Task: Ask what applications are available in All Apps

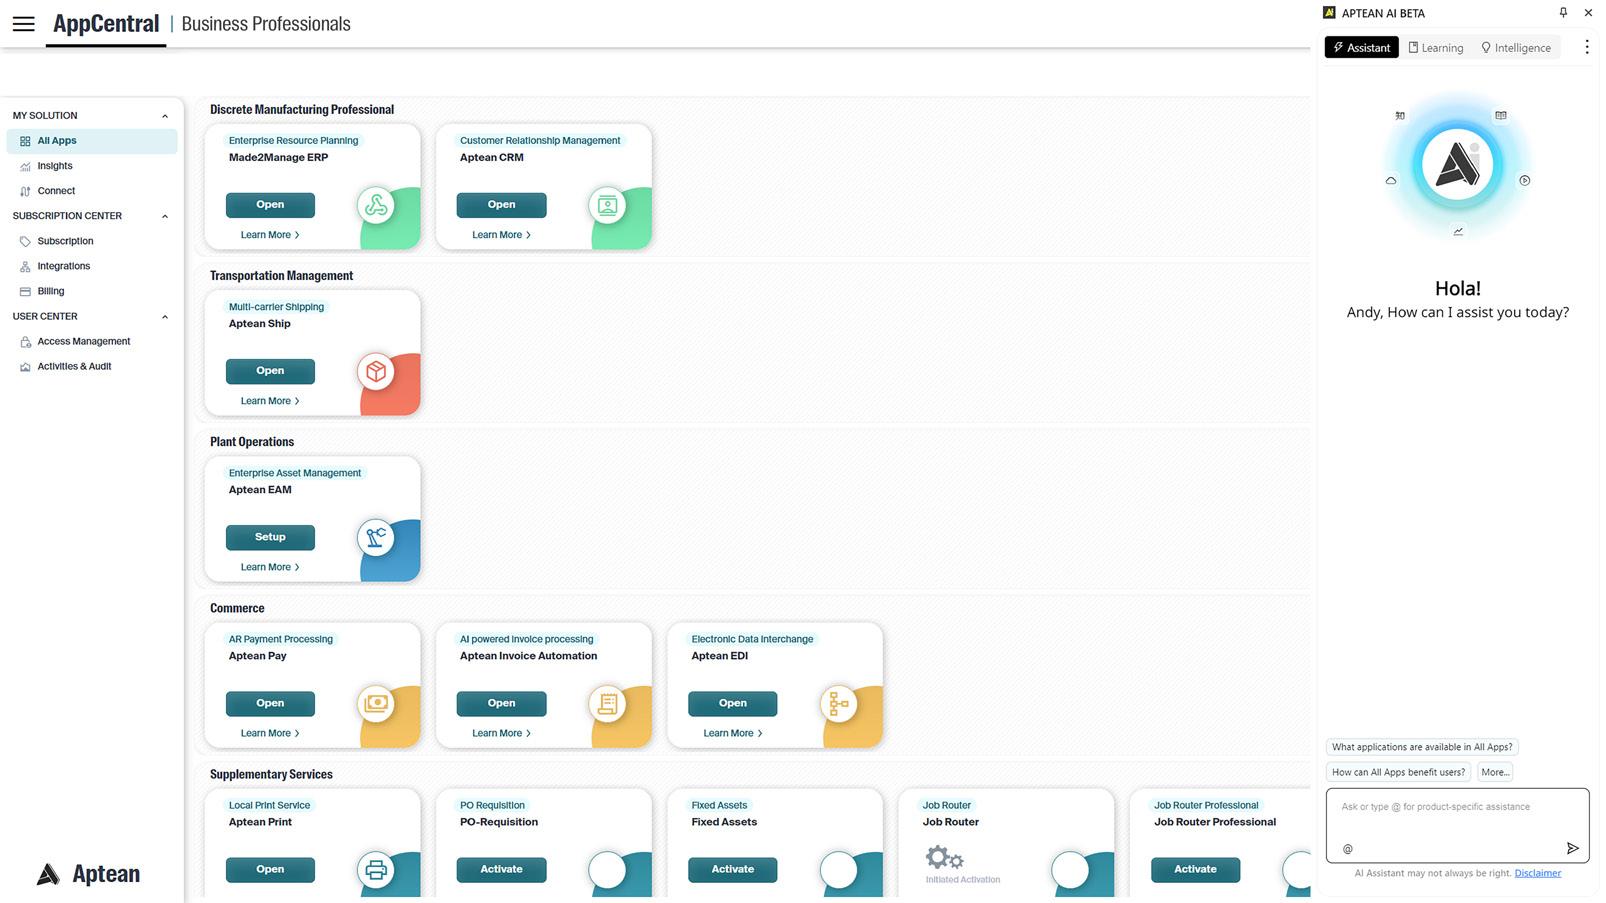Action: click(1422, 747)
